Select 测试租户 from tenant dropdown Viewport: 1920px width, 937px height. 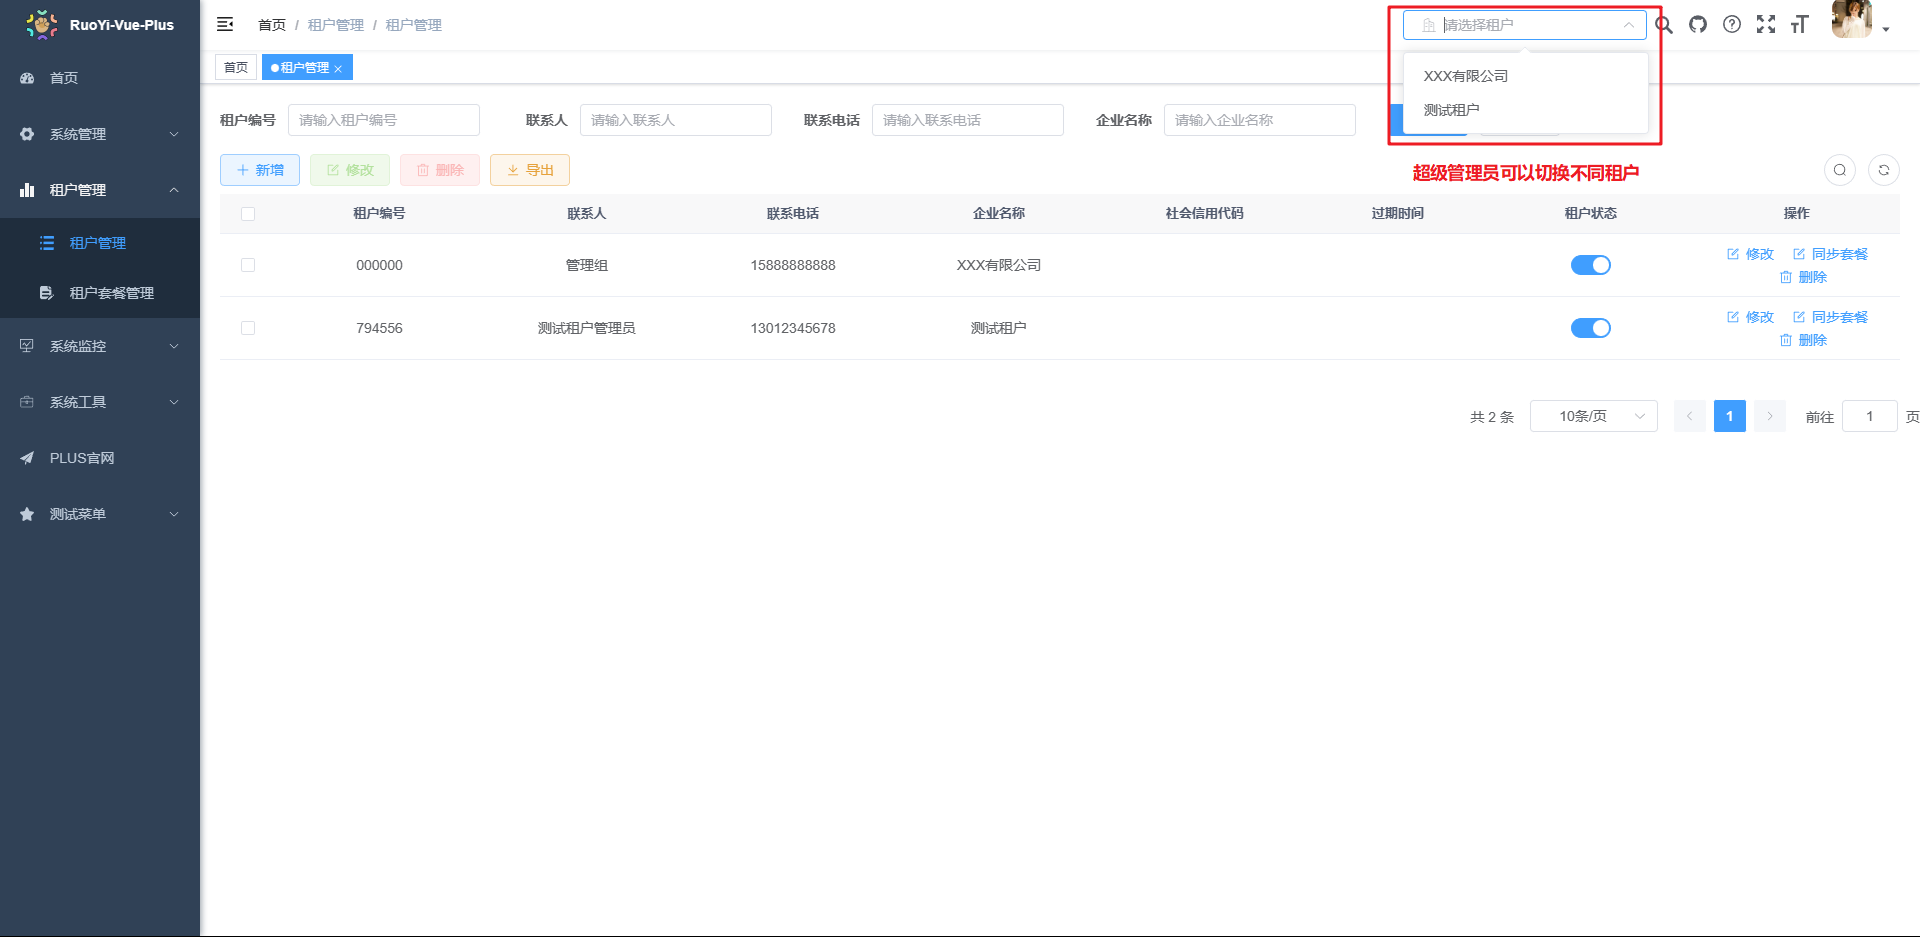[x=1526, y=110]
